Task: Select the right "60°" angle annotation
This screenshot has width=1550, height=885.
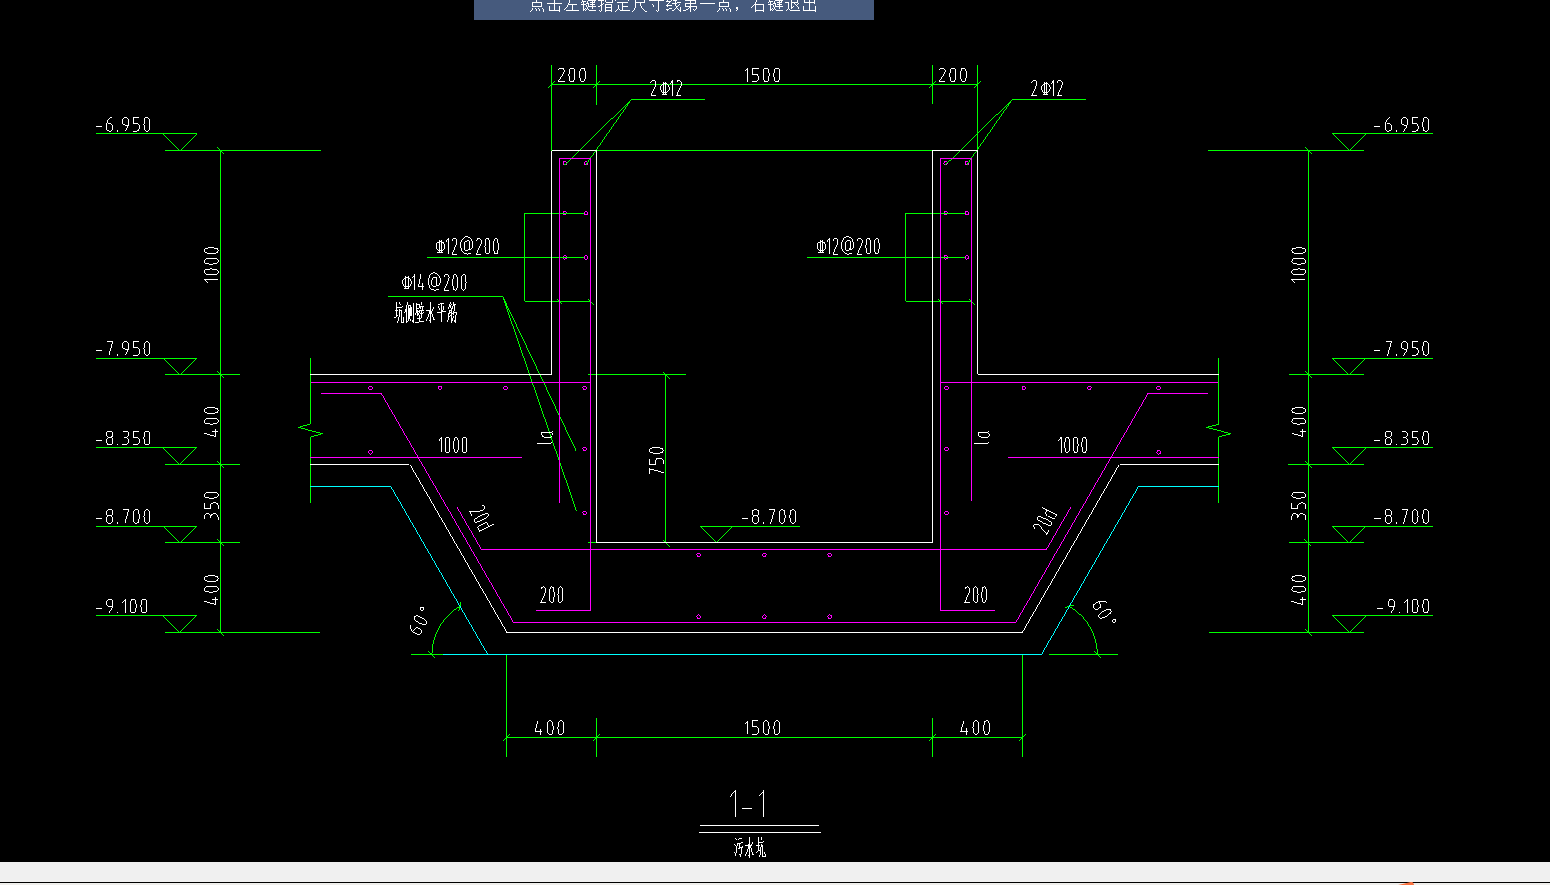Action: [x=1104, y=611]
